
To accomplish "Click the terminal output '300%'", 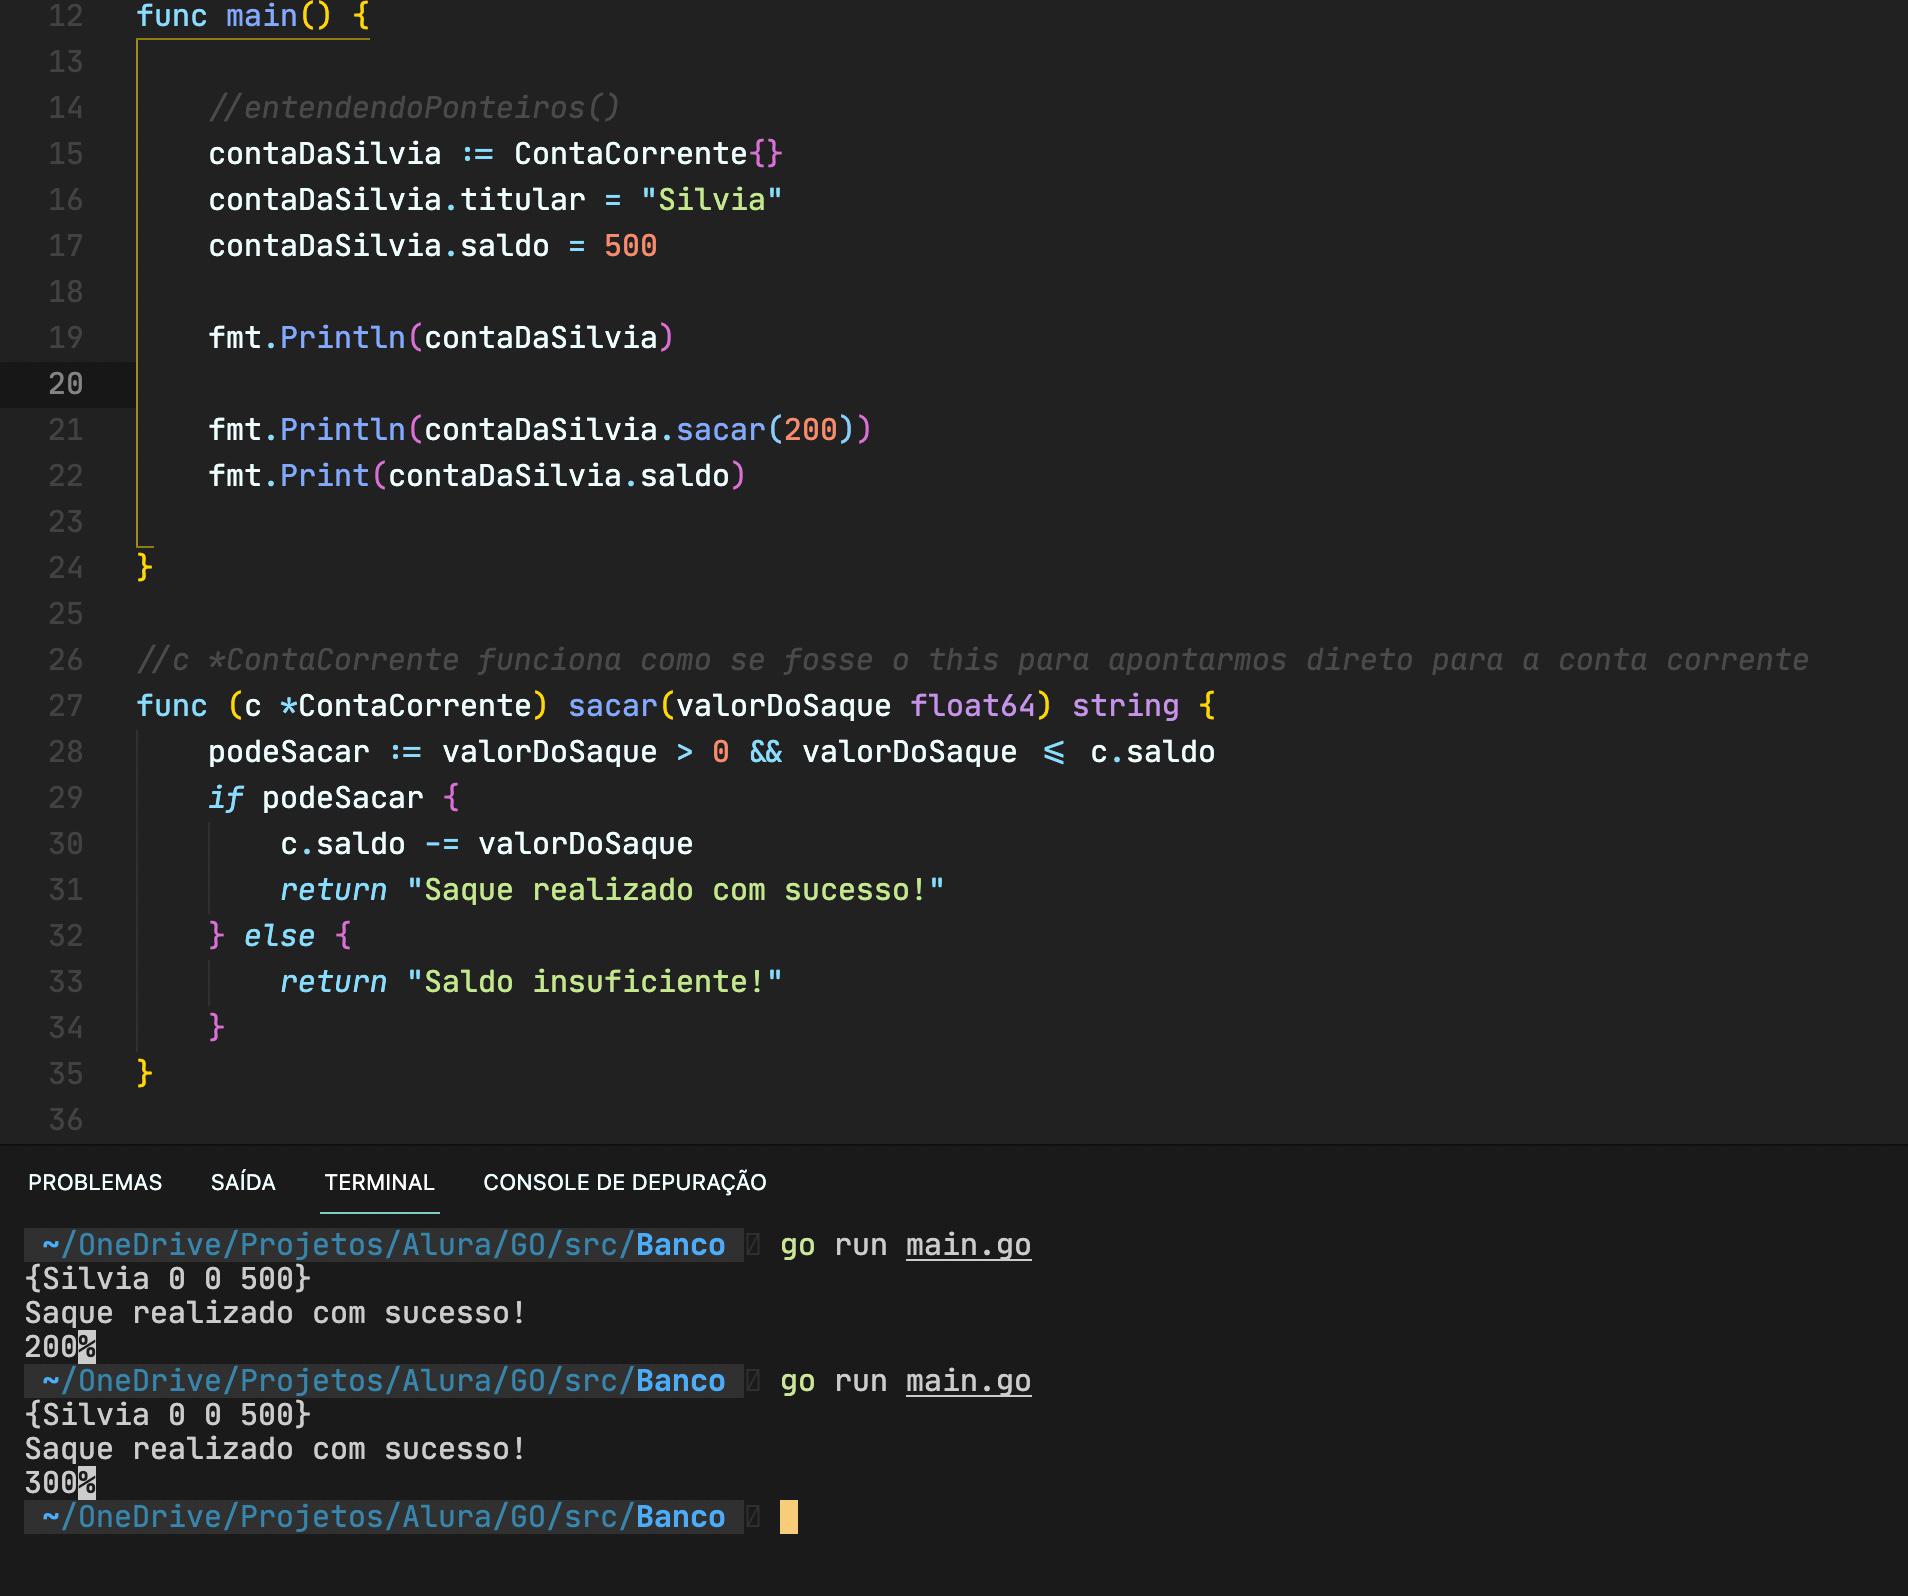I will click(x=60, y=1483).
